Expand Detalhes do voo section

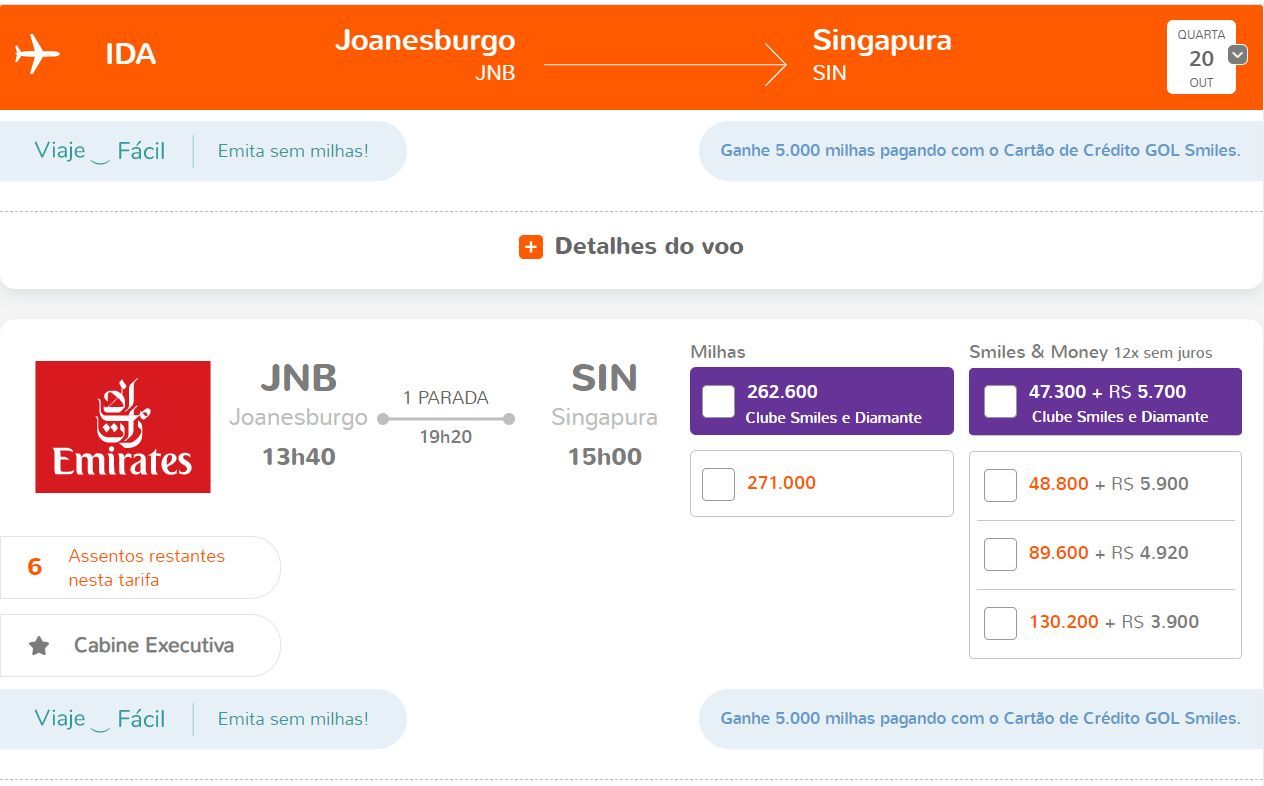[631, 247]
